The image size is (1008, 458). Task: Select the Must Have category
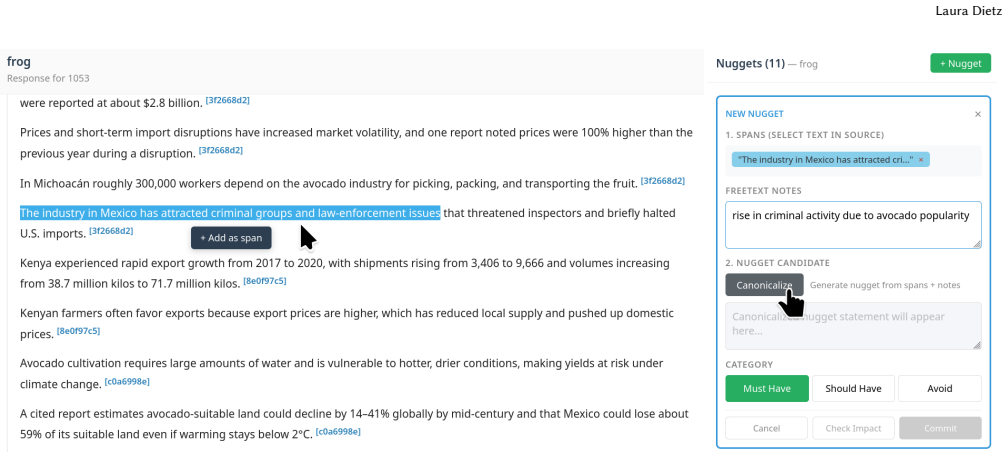click(767, 389)
